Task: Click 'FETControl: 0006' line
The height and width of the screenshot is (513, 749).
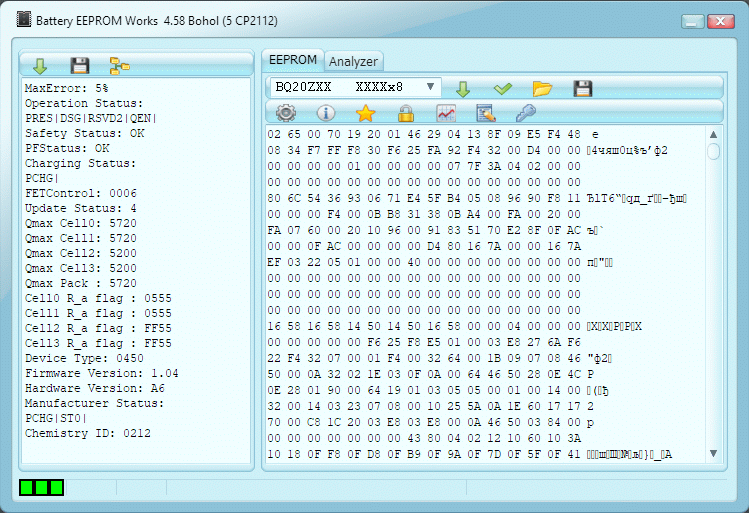Action: coord(81,193)
